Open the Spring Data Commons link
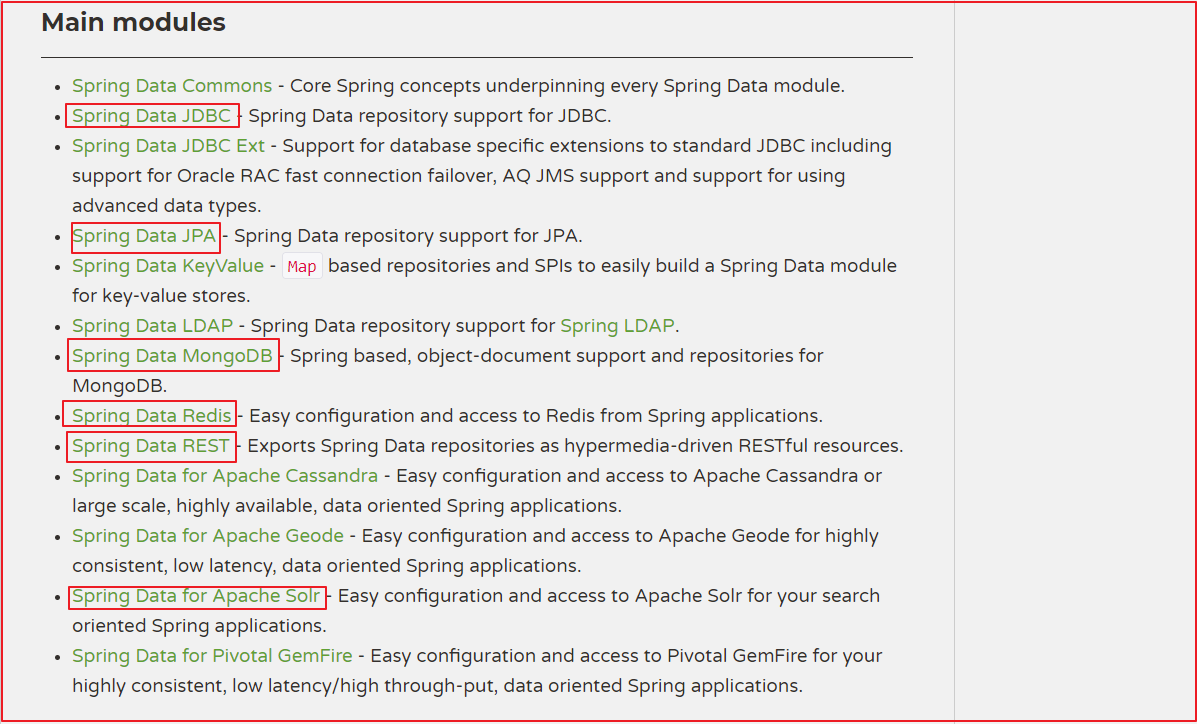Screen dimensions: 1197x724 [172, 86]
